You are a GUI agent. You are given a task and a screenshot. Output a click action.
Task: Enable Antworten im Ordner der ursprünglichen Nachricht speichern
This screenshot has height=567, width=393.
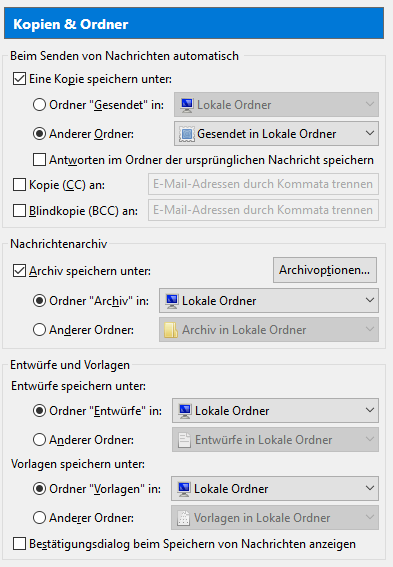[x=39, y=160]
